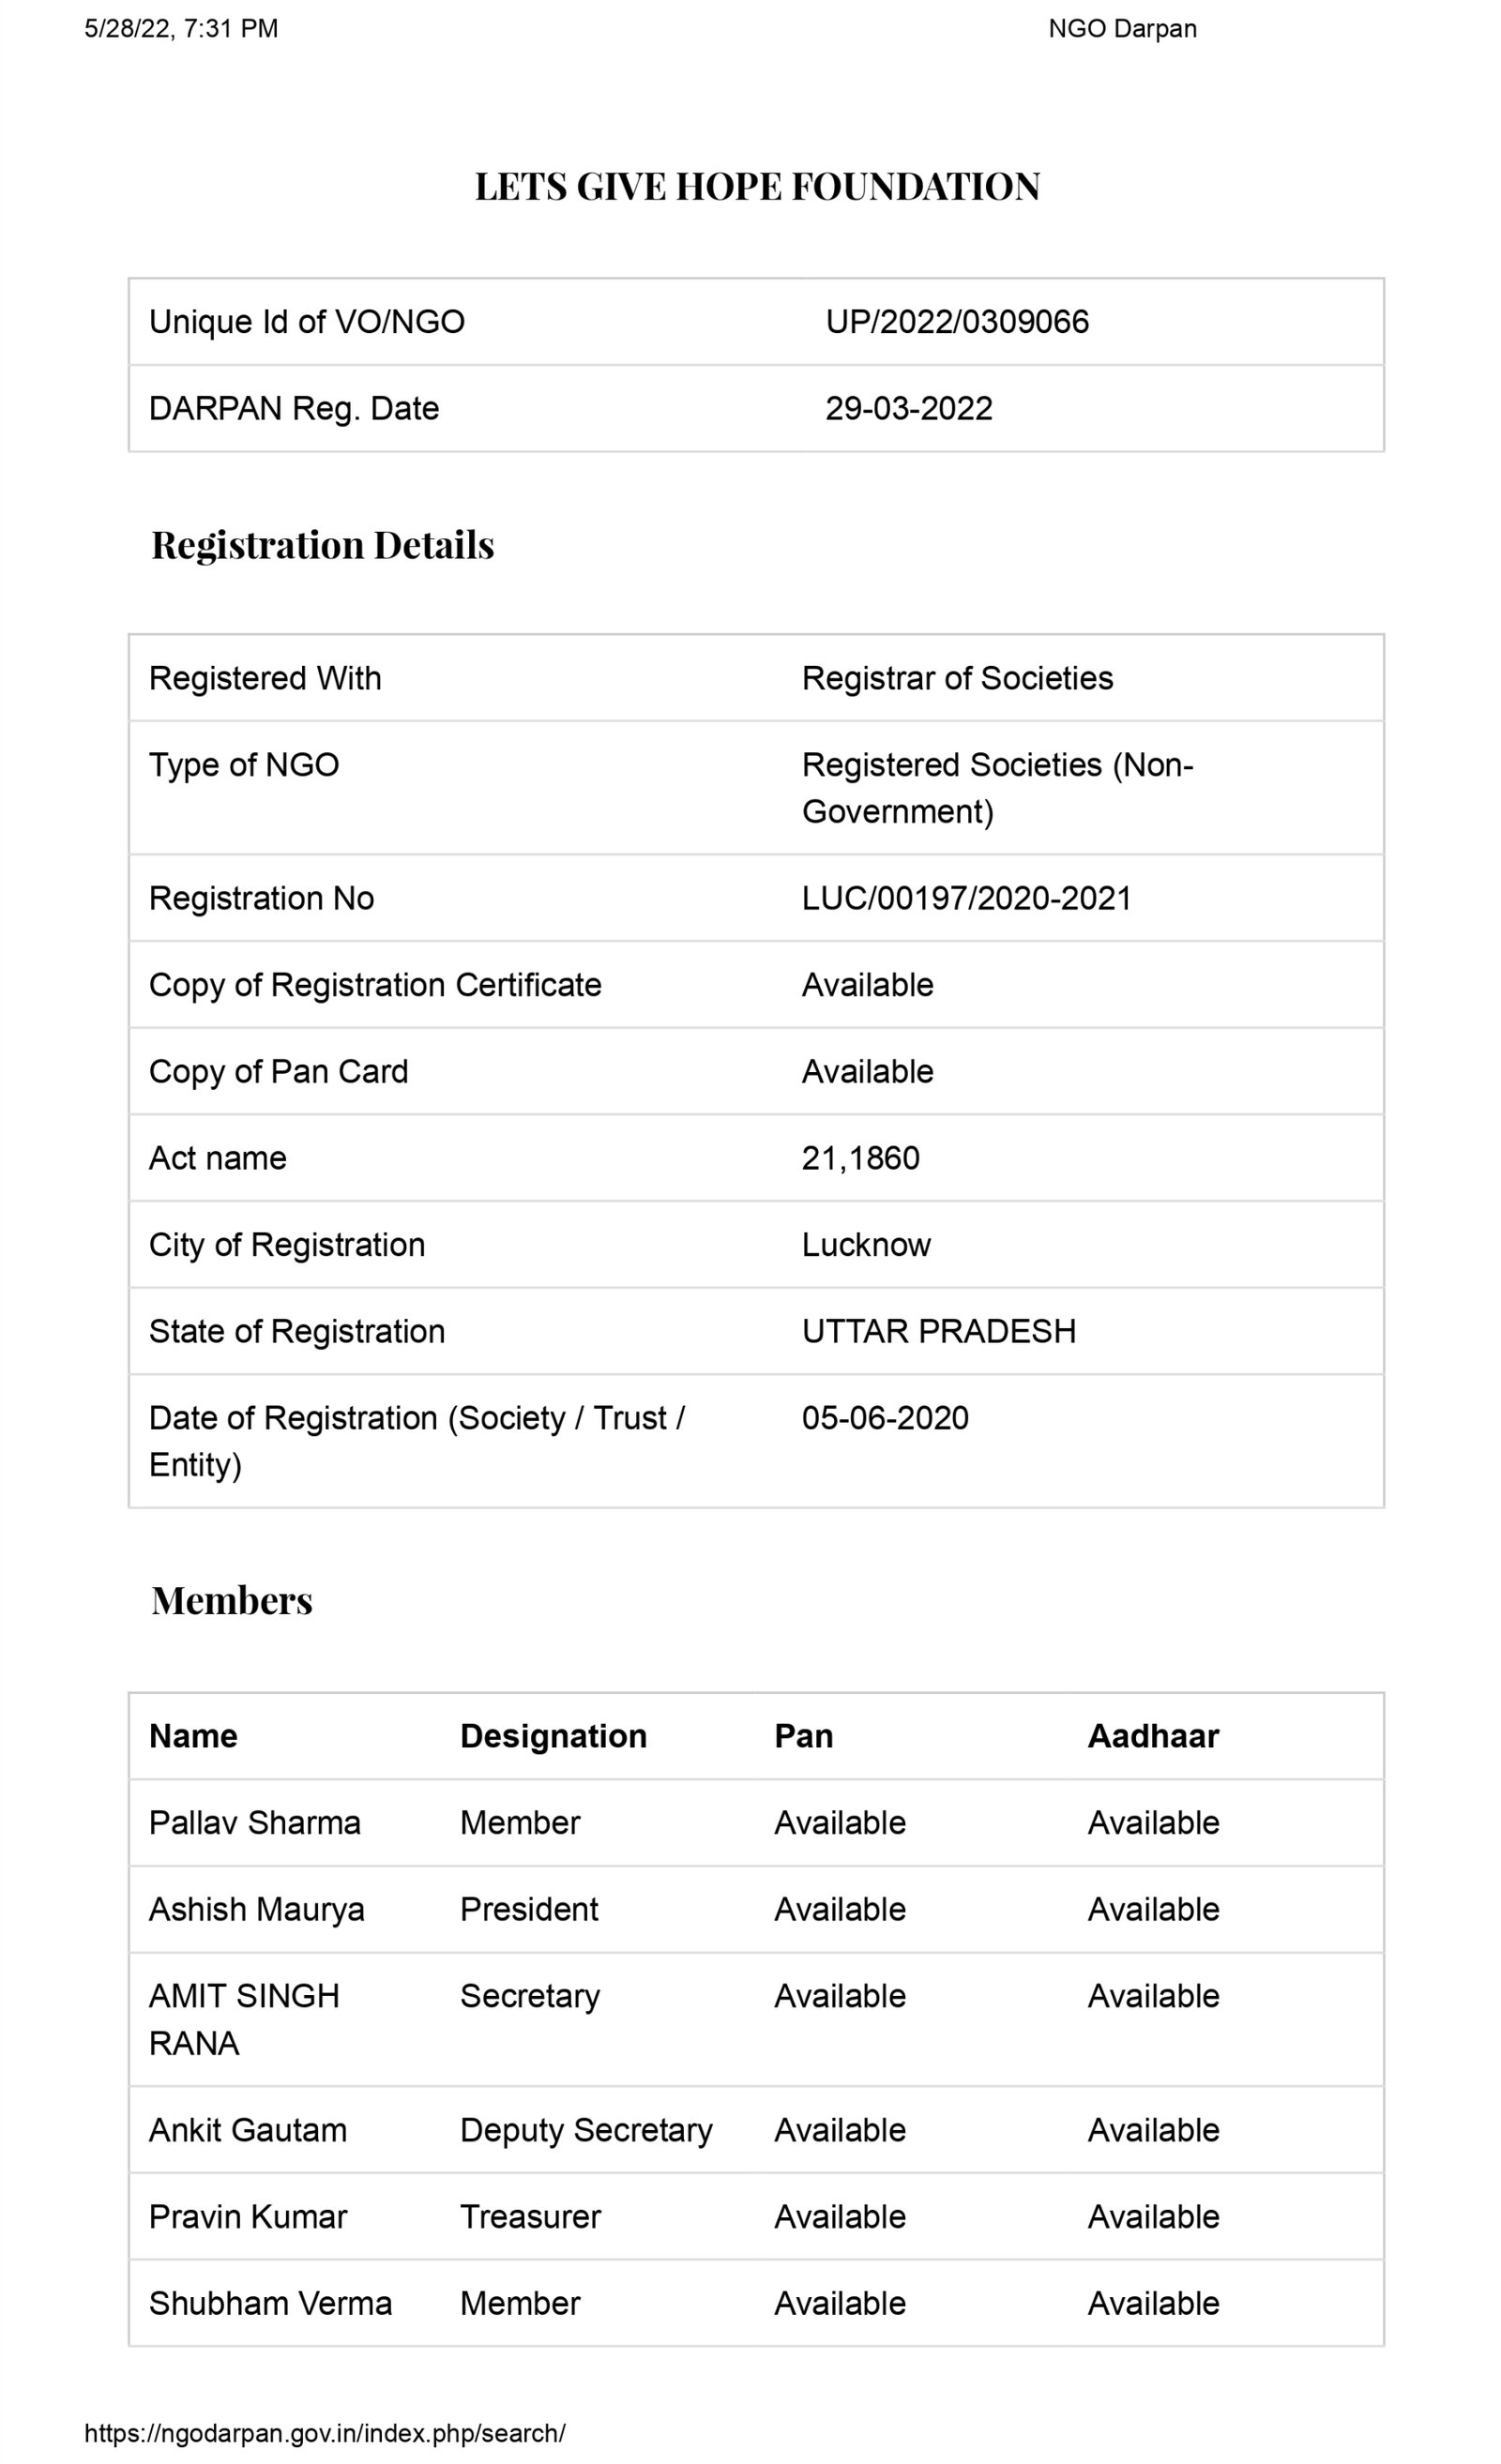1501x2464 pixels.
Task: Click the Aadhaar column header
Action: [x=1153, y=1736]
